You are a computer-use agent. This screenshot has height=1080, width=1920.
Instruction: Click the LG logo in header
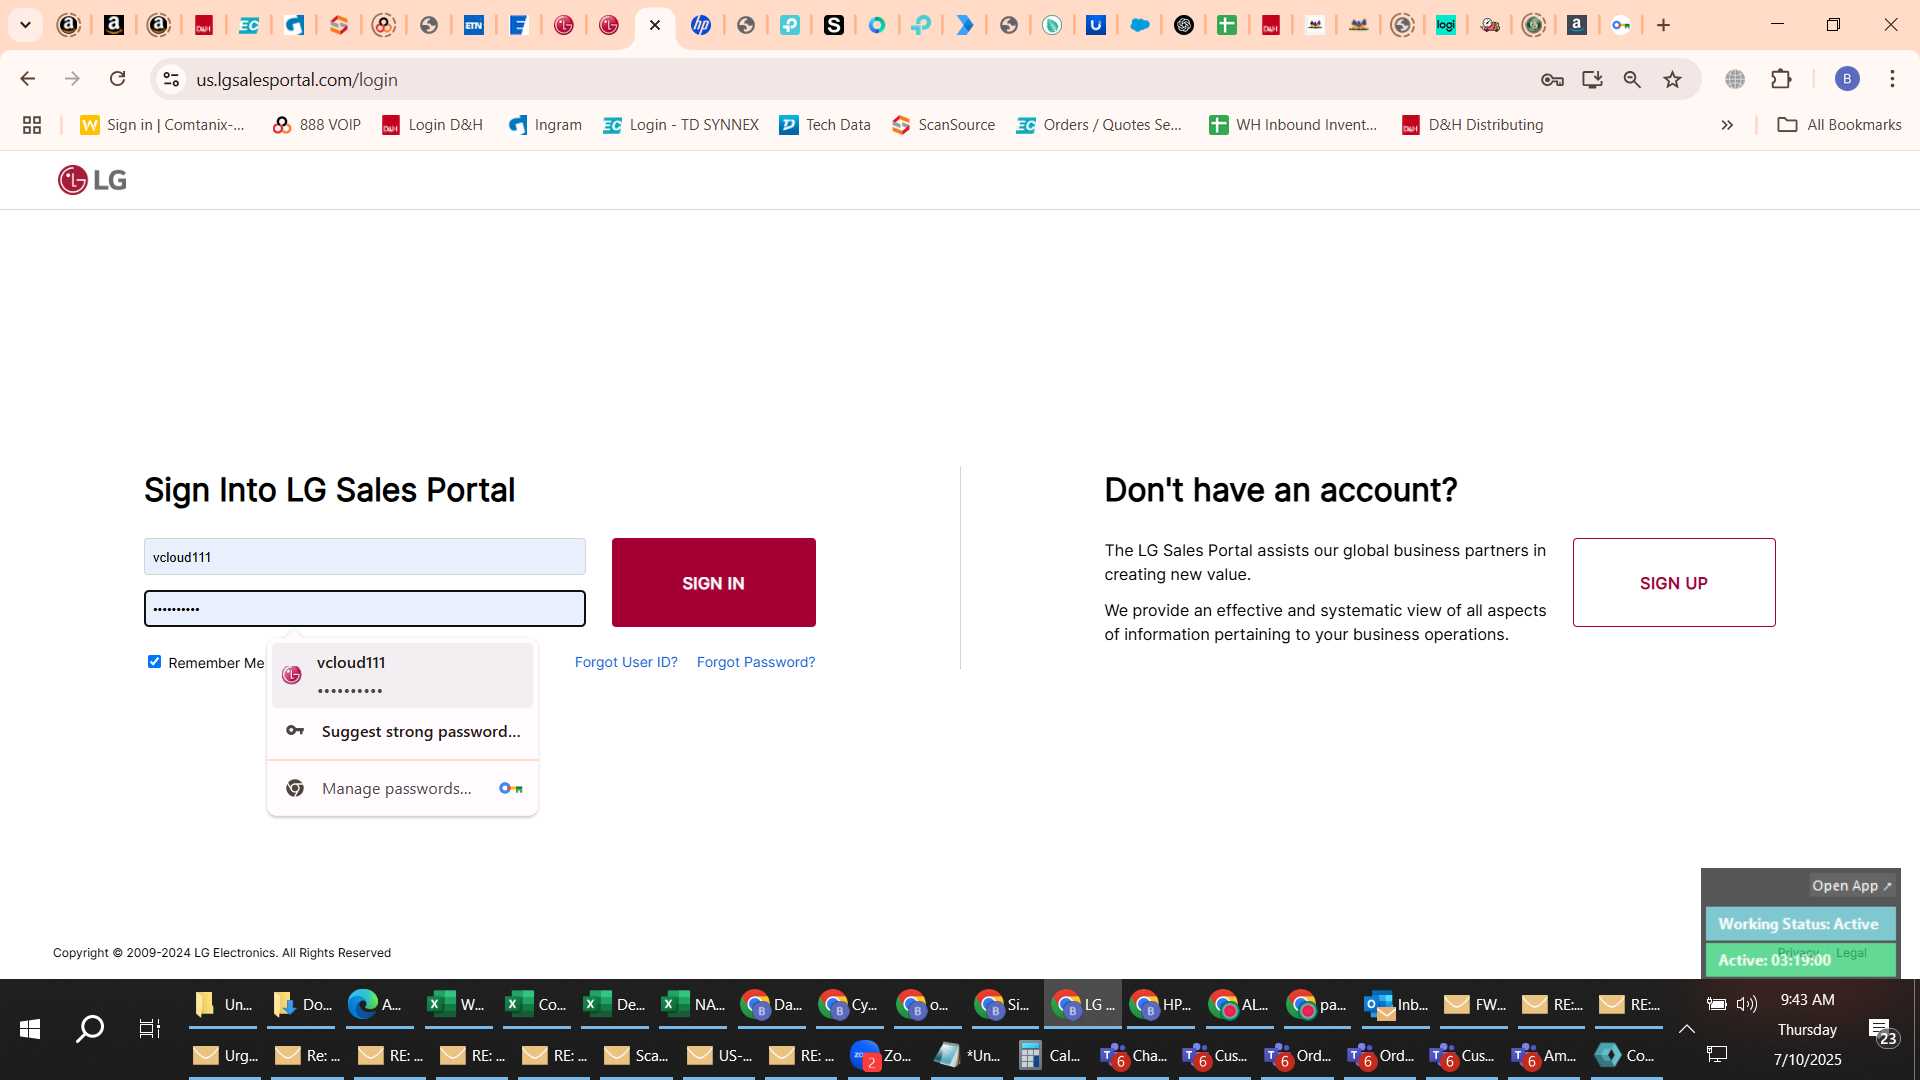coord(92,180)
